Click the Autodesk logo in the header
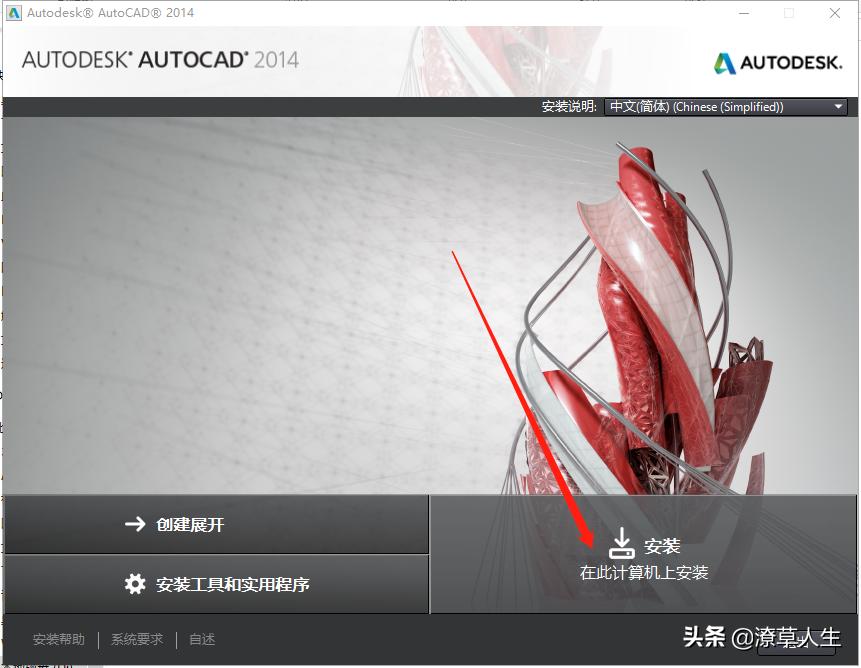Viewport: 861px width, 668px height. [x=777, y=62]
